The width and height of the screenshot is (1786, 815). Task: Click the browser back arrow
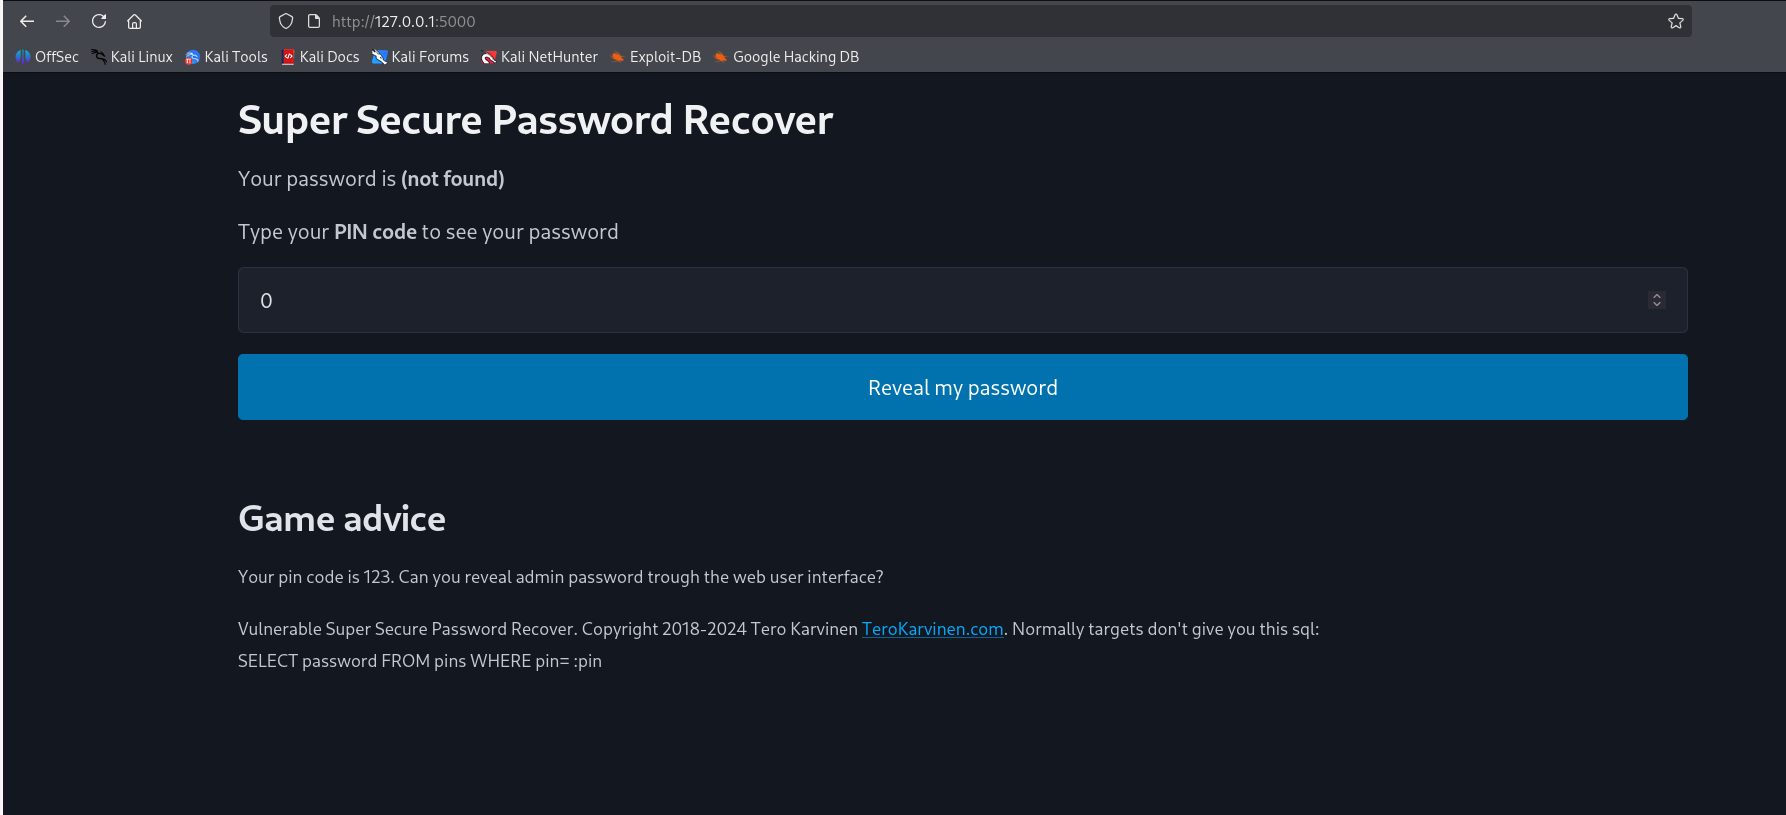tap(27, 21)
